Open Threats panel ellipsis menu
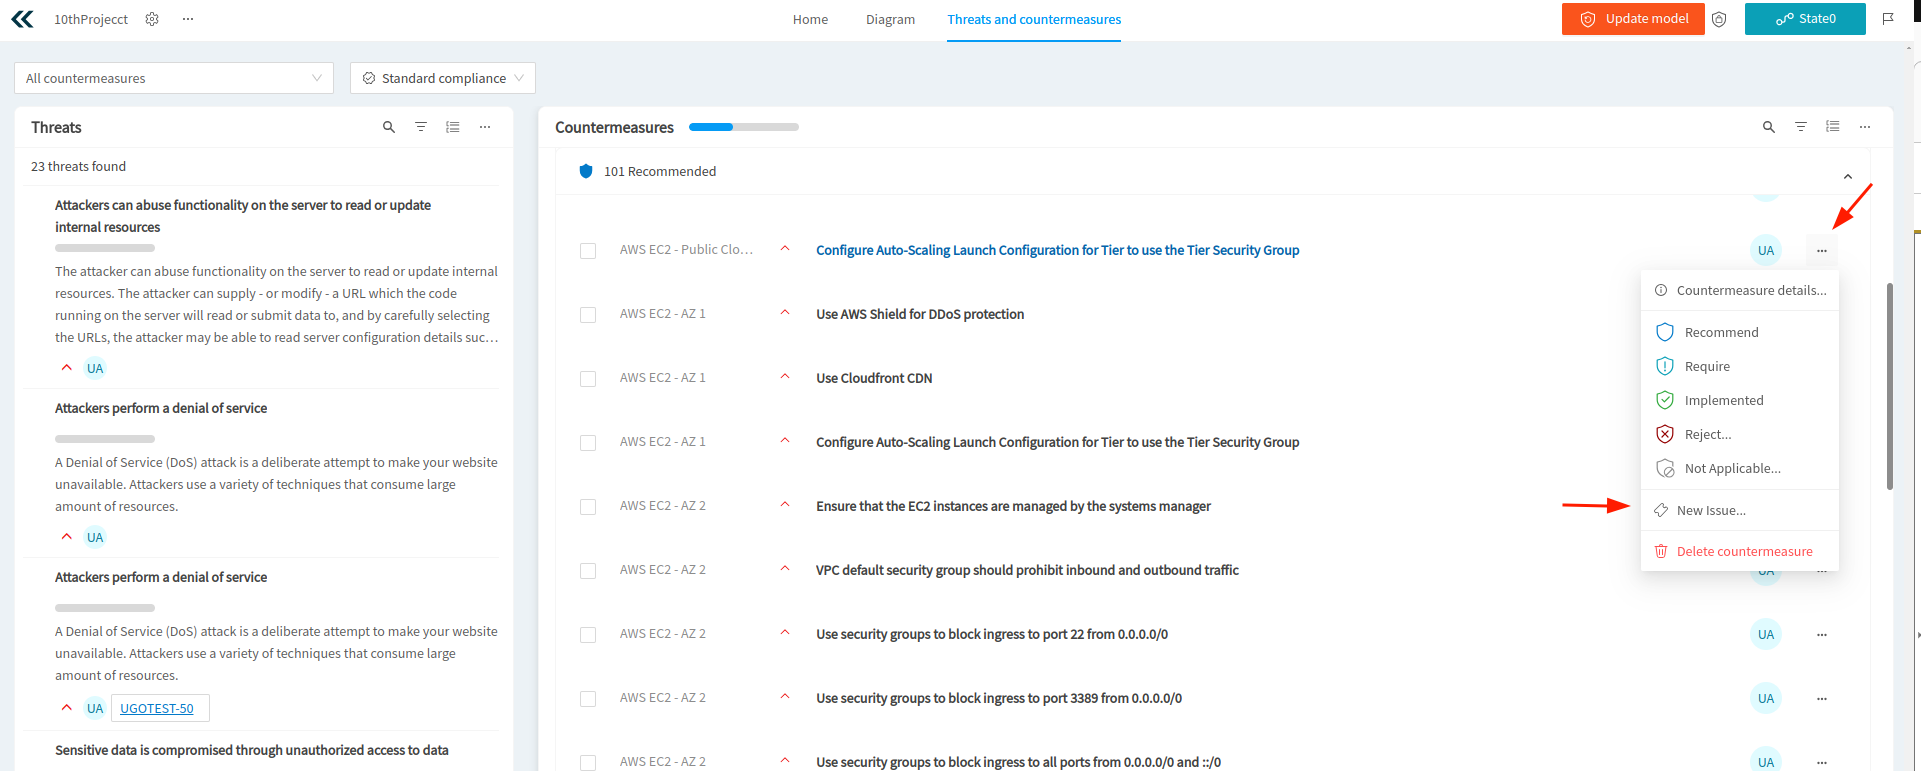The width and height of the screenshot is (1921, 771). click(485, 127)
